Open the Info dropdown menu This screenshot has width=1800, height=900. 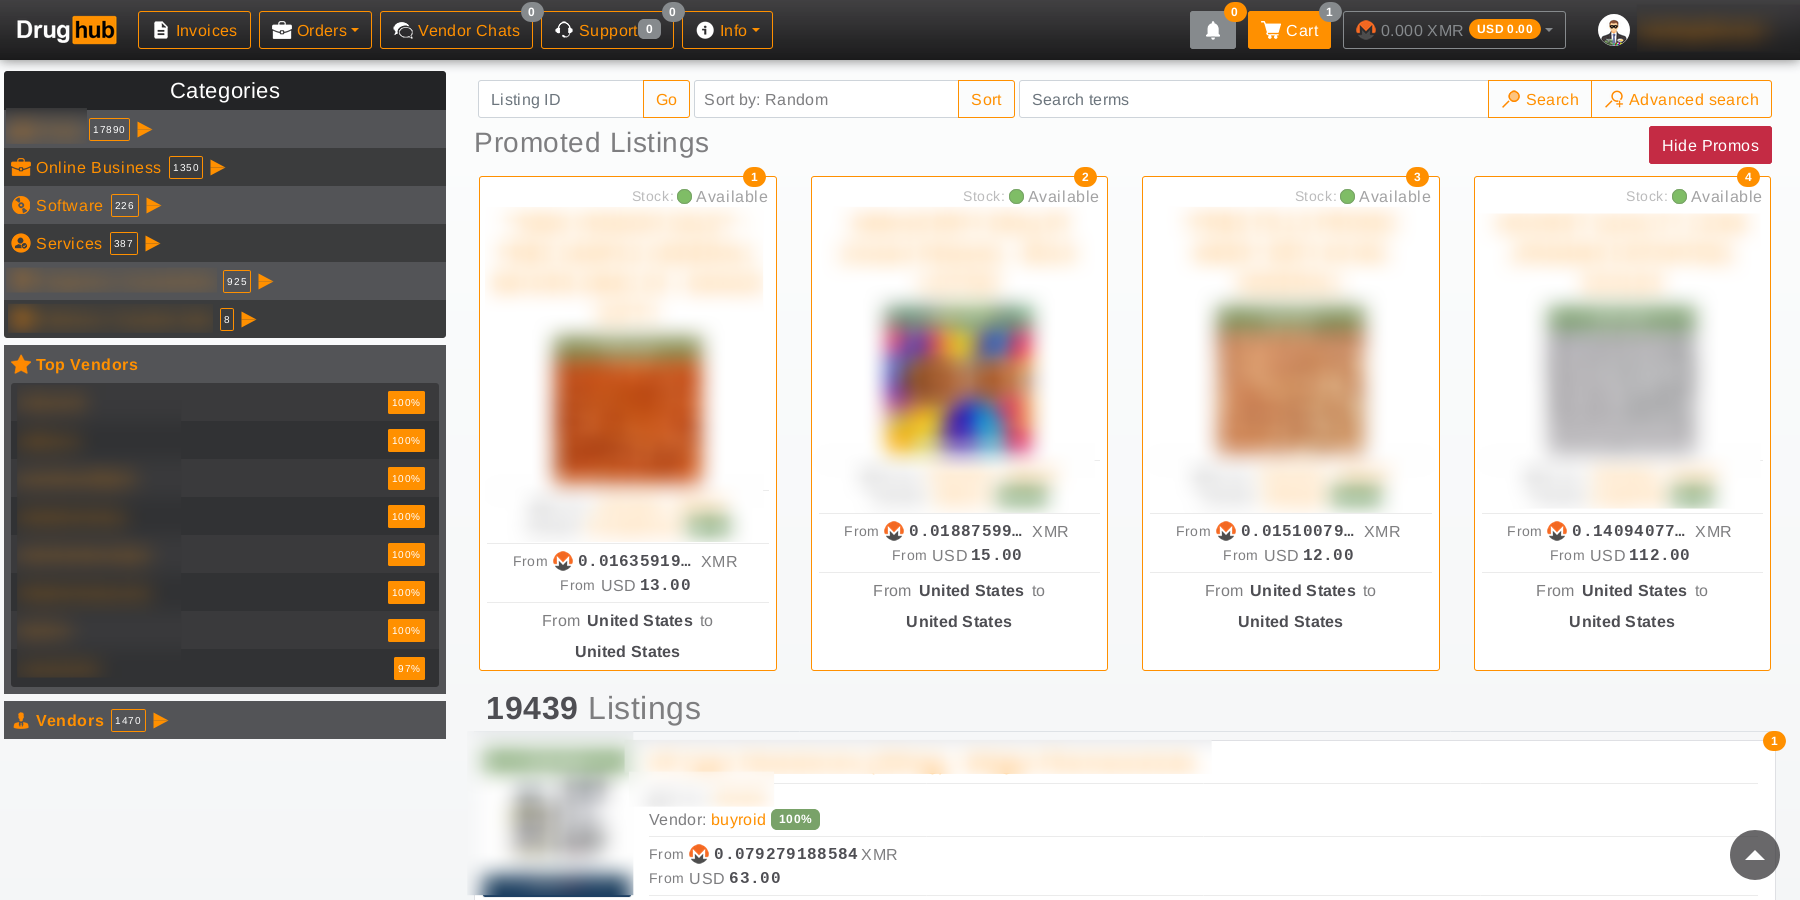(727, 31)
